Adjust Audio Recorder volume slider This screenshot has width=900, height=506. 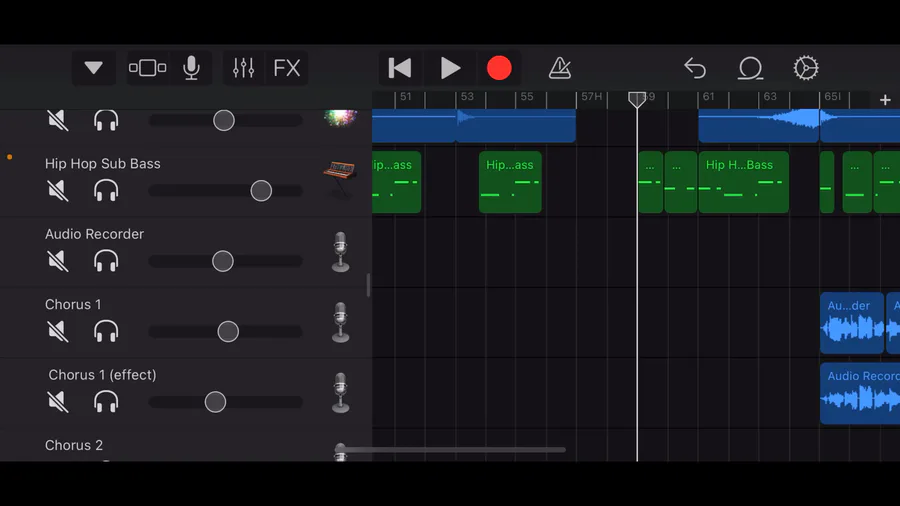coord(225,261)
